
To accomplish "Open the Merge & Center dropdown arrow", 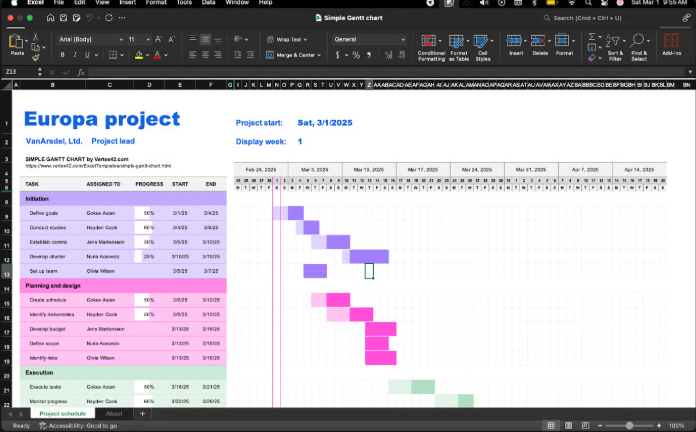I will [321, 55].
